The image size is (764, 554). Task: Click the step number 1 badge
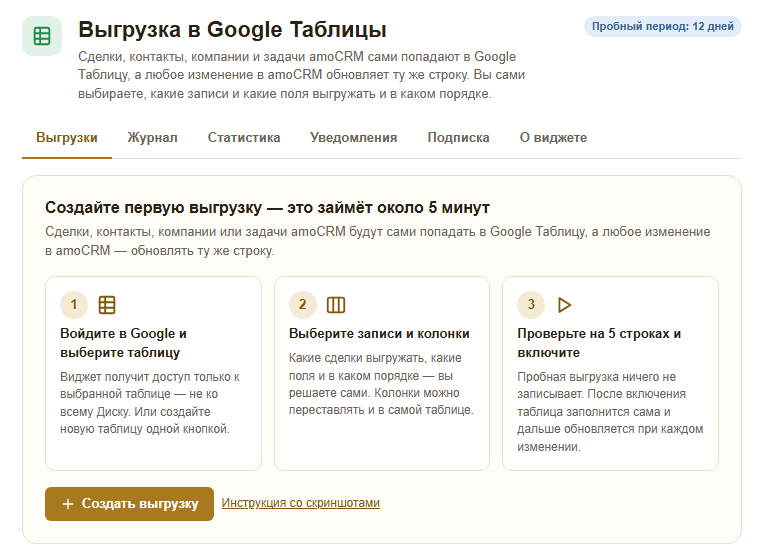coord(74,305)
